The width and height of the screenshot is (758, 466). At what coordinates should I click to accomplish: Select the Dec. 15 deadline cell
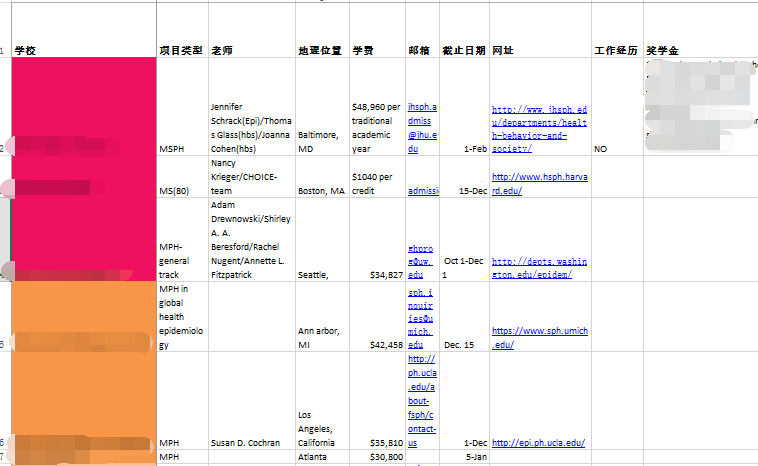click(465, 317)
